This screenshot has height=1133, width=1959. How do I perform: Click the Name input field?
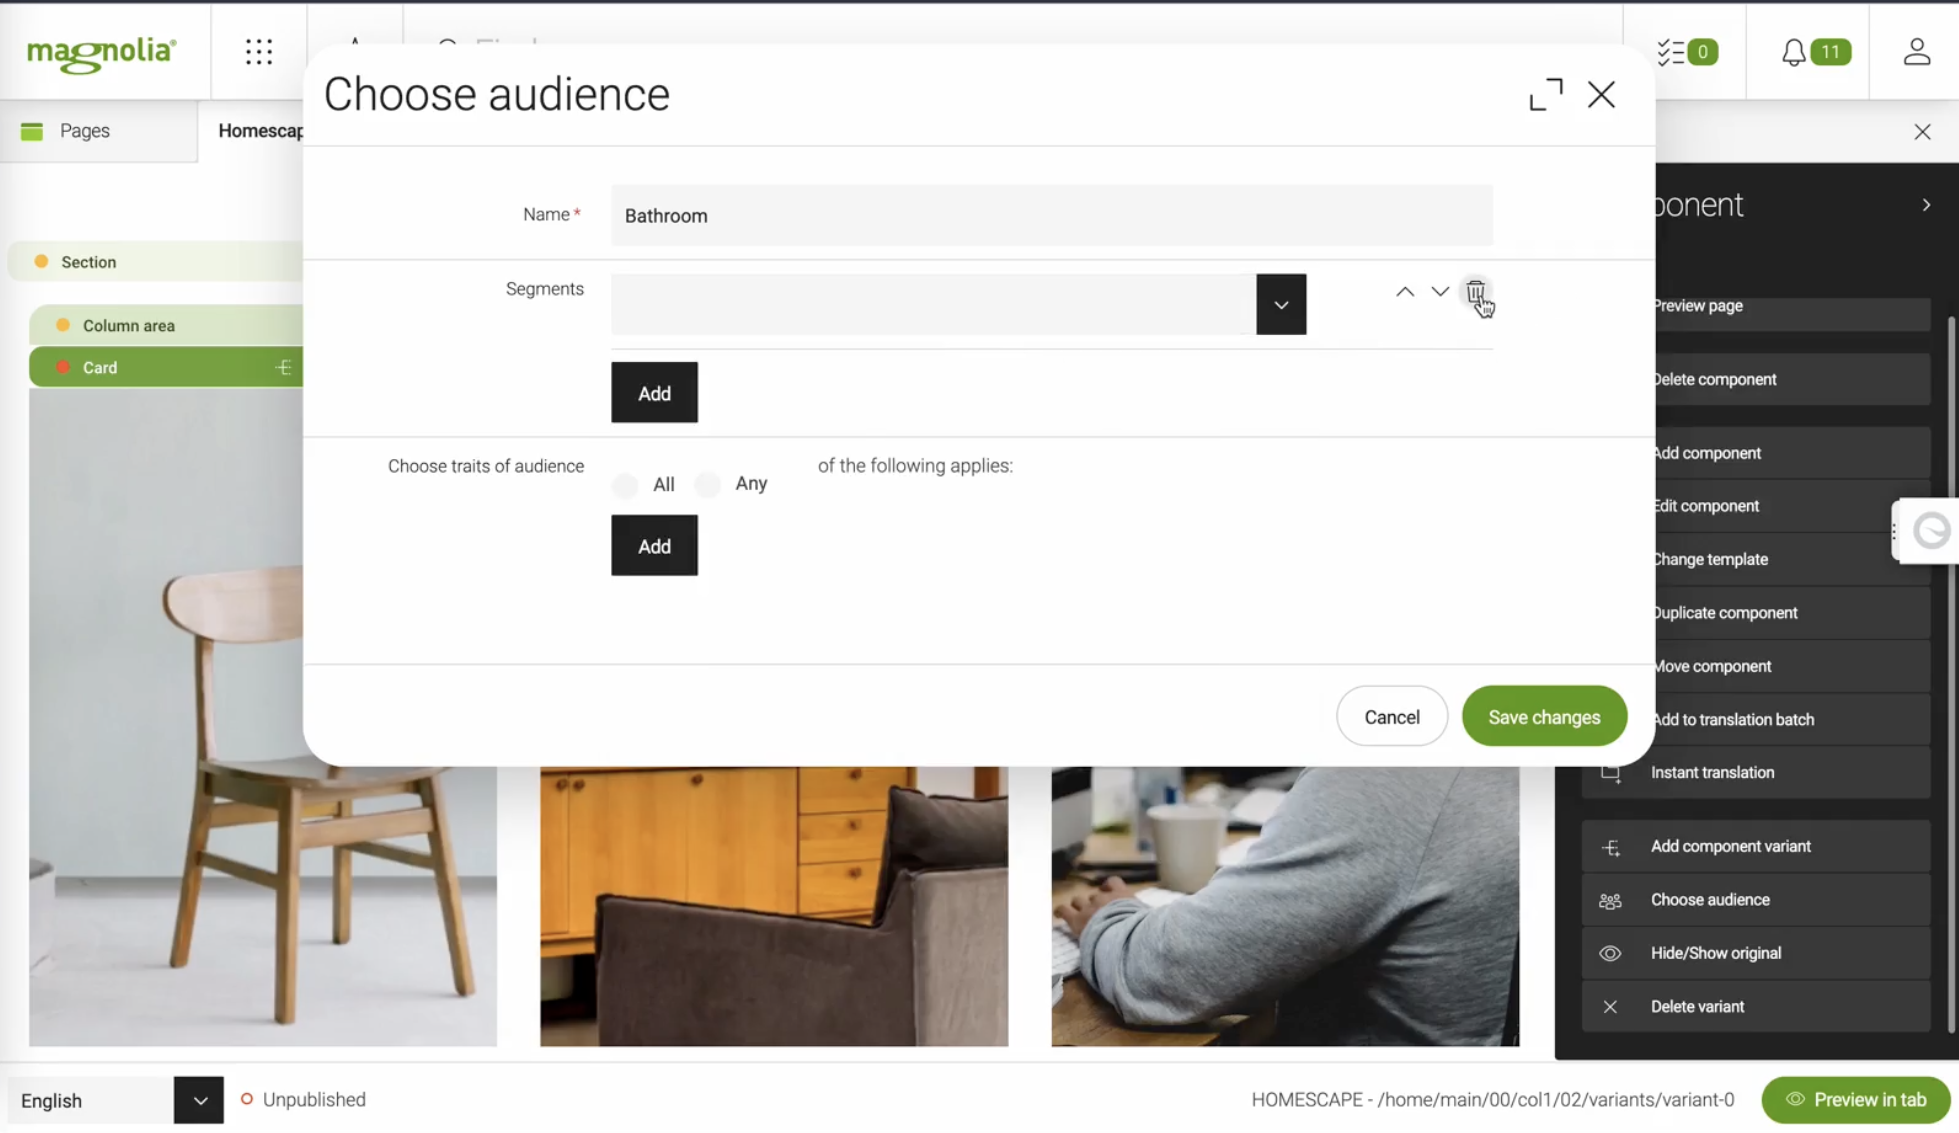(1051, 216)
